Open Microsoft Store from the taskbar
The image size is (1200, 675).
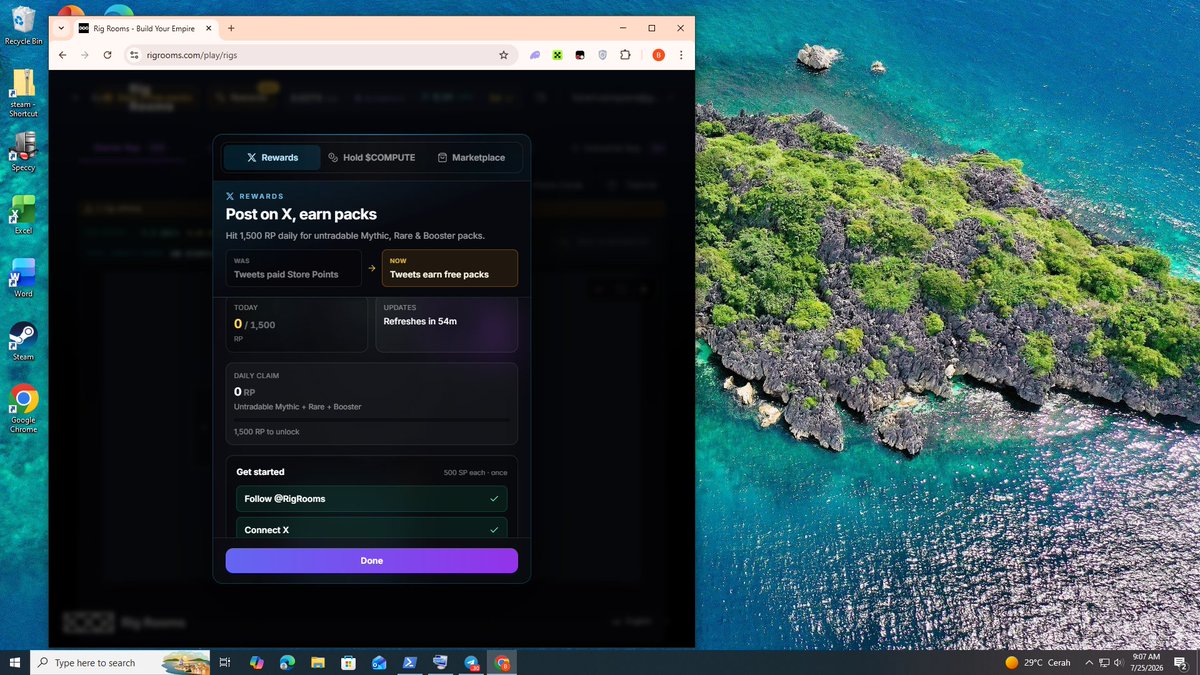point(348,662)
